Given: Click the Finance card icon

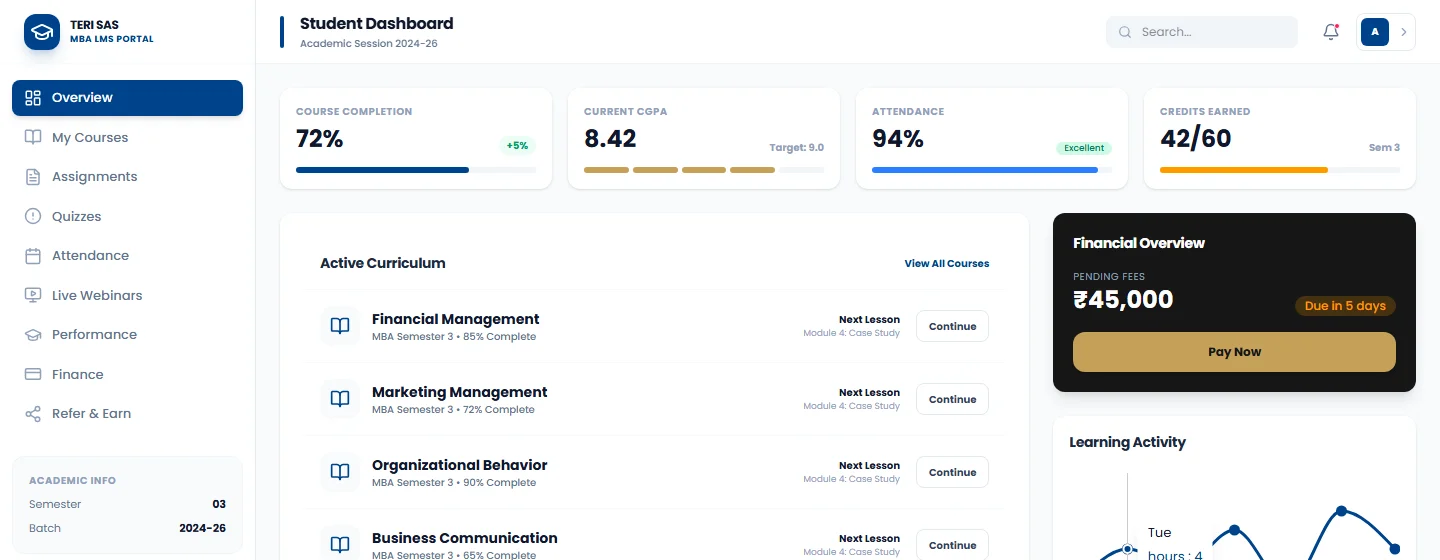Looking at the screenshot, I should coord(33,374).
